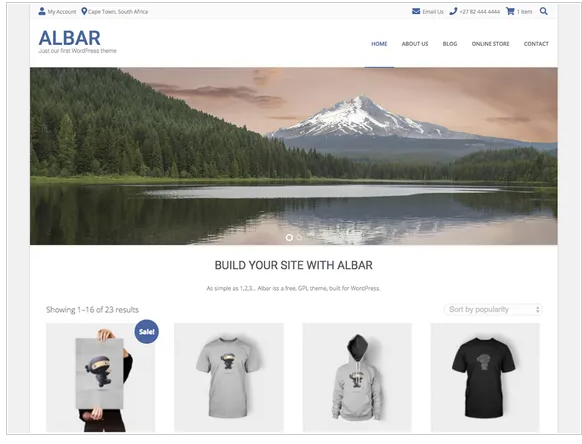Click the ALBAR site logo
Screen dimensions: 582x444
[70, 38]
